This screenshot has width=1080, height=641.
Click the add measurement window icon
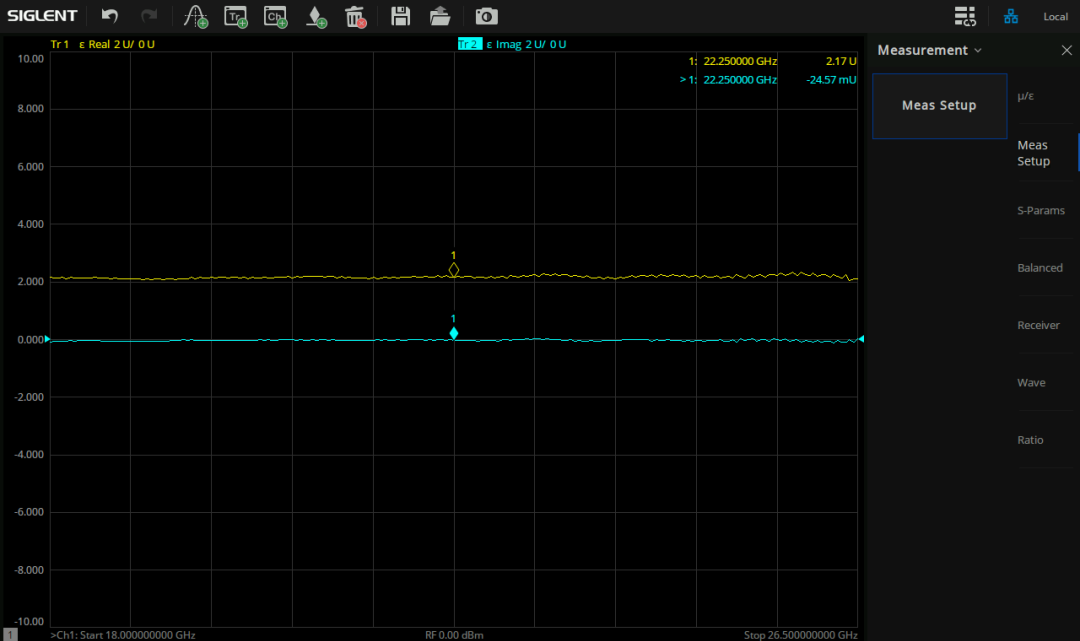(x=195, y=16)
